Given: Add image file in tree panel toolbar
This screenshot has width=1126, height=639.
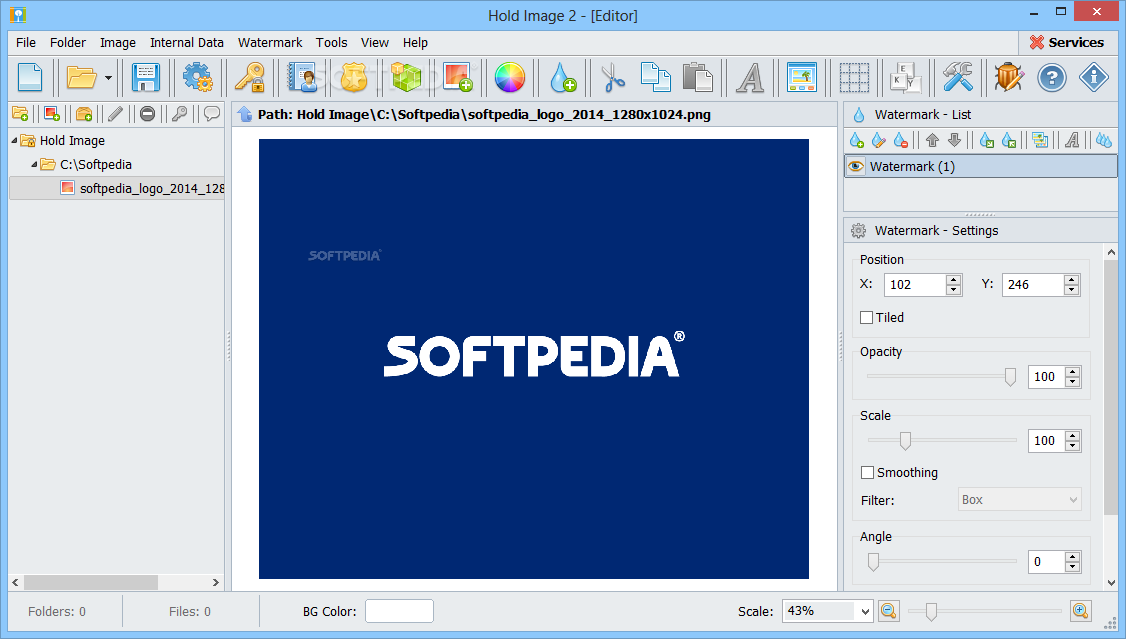Looking at the screenshot, I should 52,113.
